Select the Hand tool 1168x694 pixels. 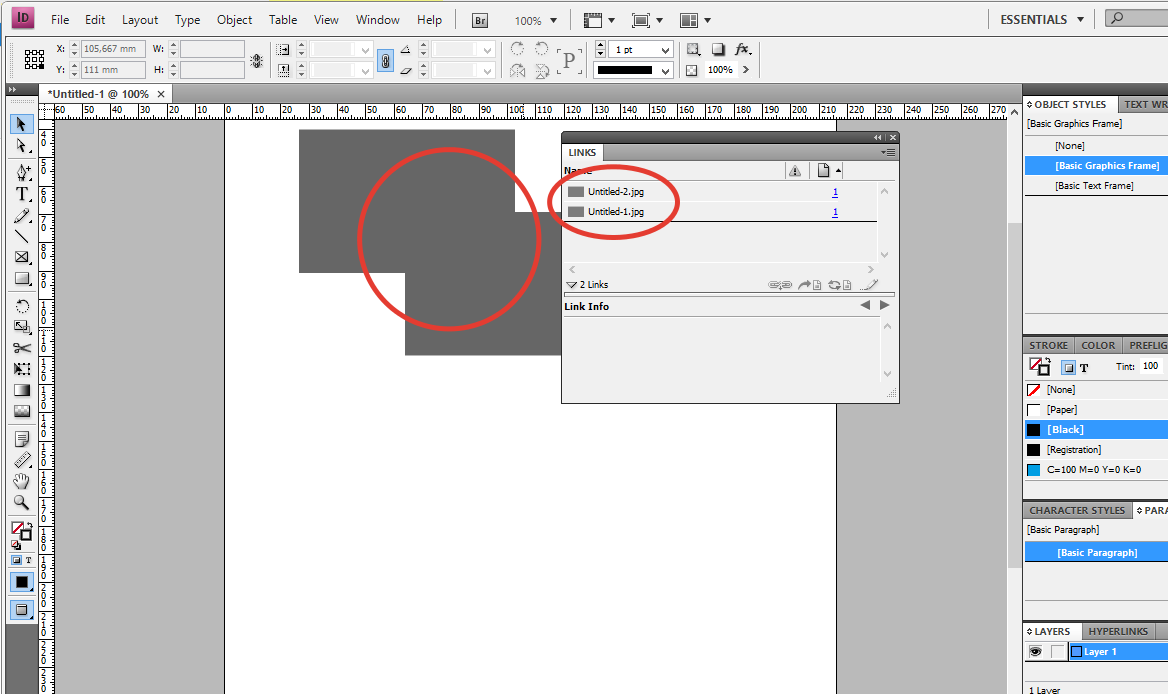pos(22,481)
